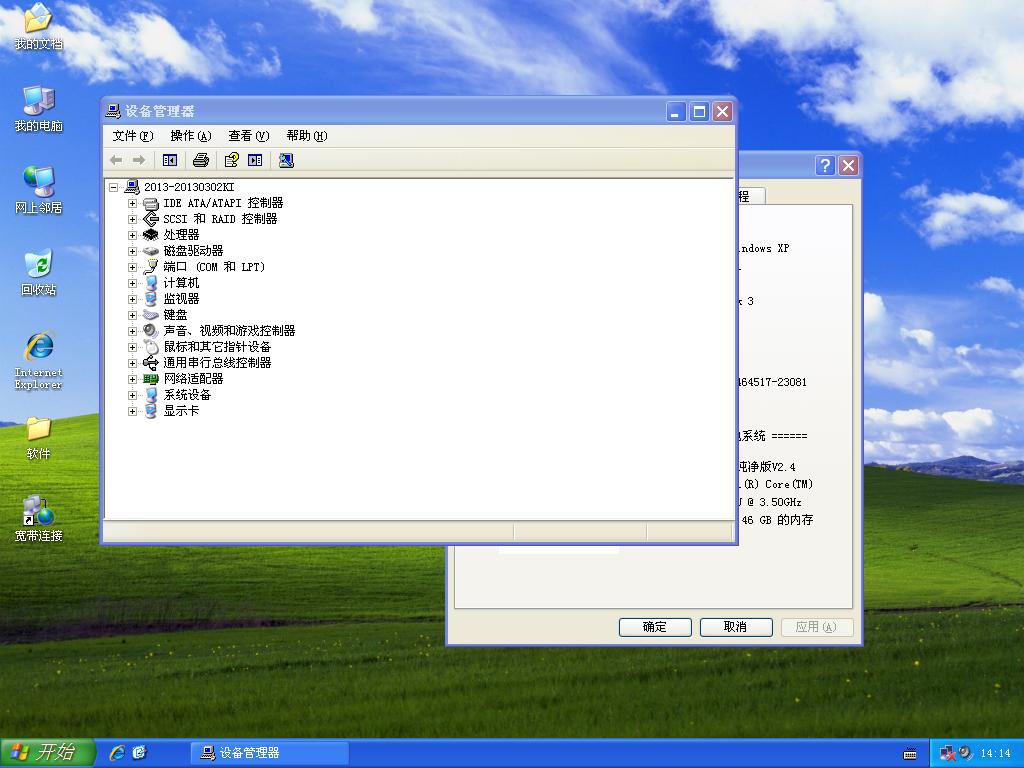
Task: Click 取消 in the System Properties dialog
Action: click(736, 627)
